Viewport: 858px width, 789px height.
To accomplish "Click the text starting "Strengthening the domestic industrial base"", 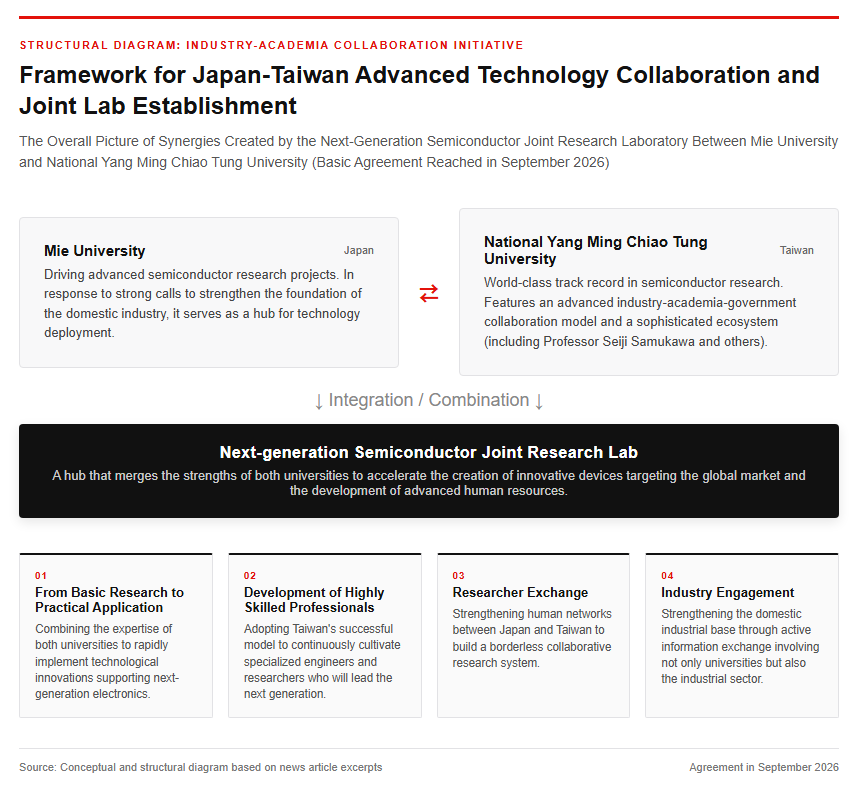I will 740,646.
